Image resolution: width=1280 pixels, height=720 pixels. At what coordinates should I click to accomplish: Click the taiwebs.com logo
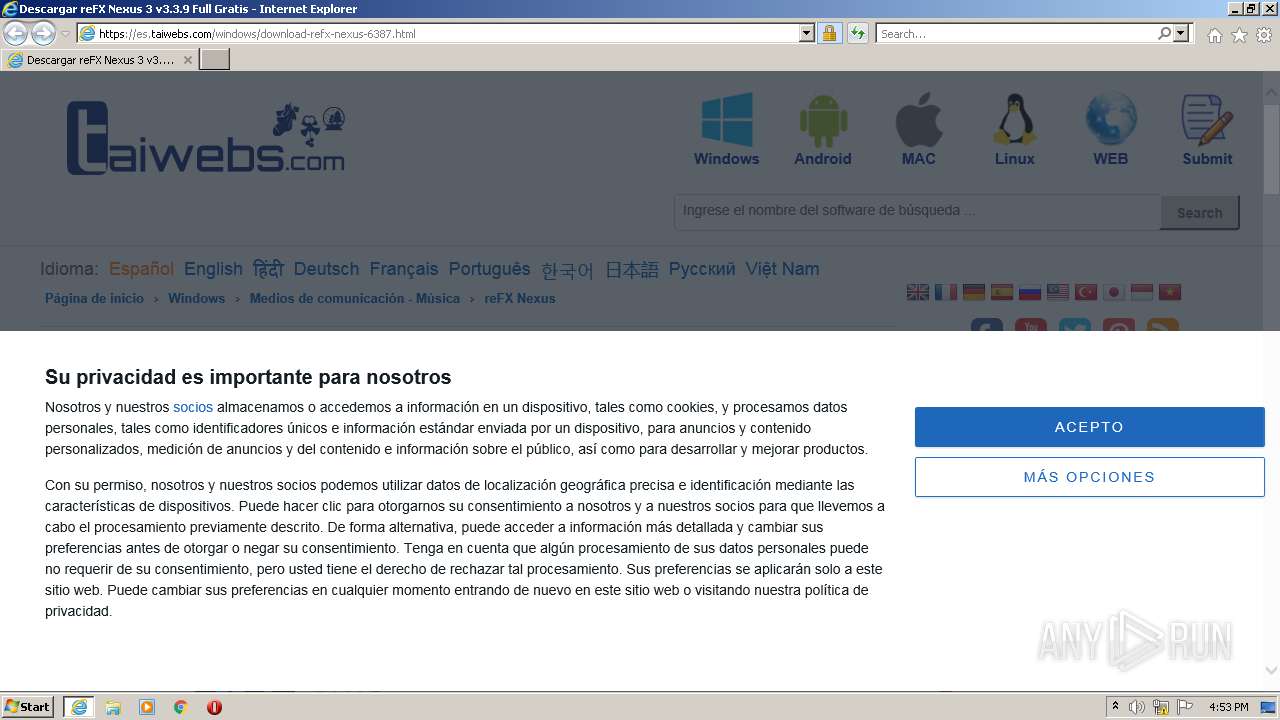tap(205, 139)
